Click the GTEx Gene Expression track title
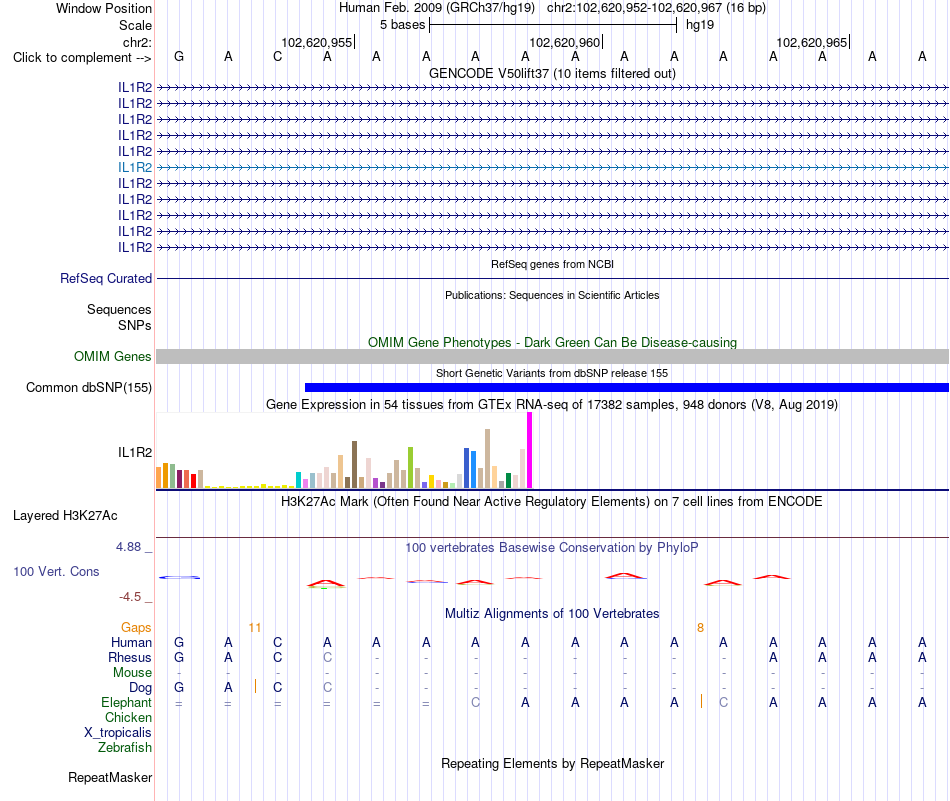This screenshot has width=950, height=801. (552, 404)
